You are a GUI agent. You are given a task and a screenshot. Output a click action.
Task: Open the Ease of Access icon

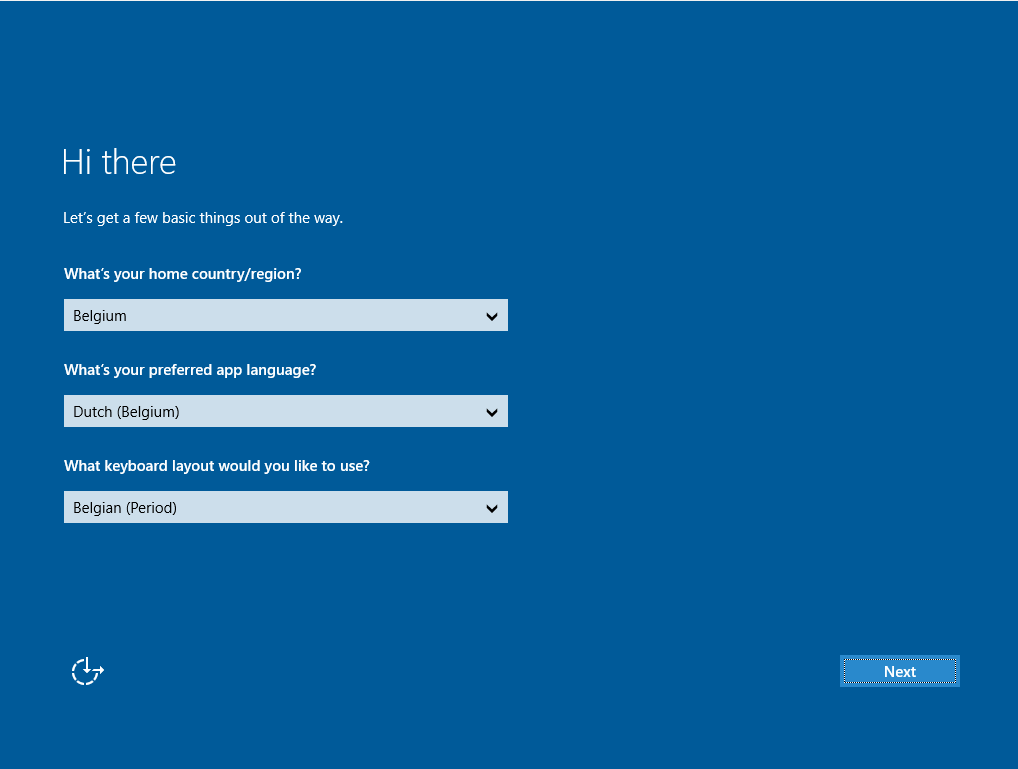coord(88,671)
